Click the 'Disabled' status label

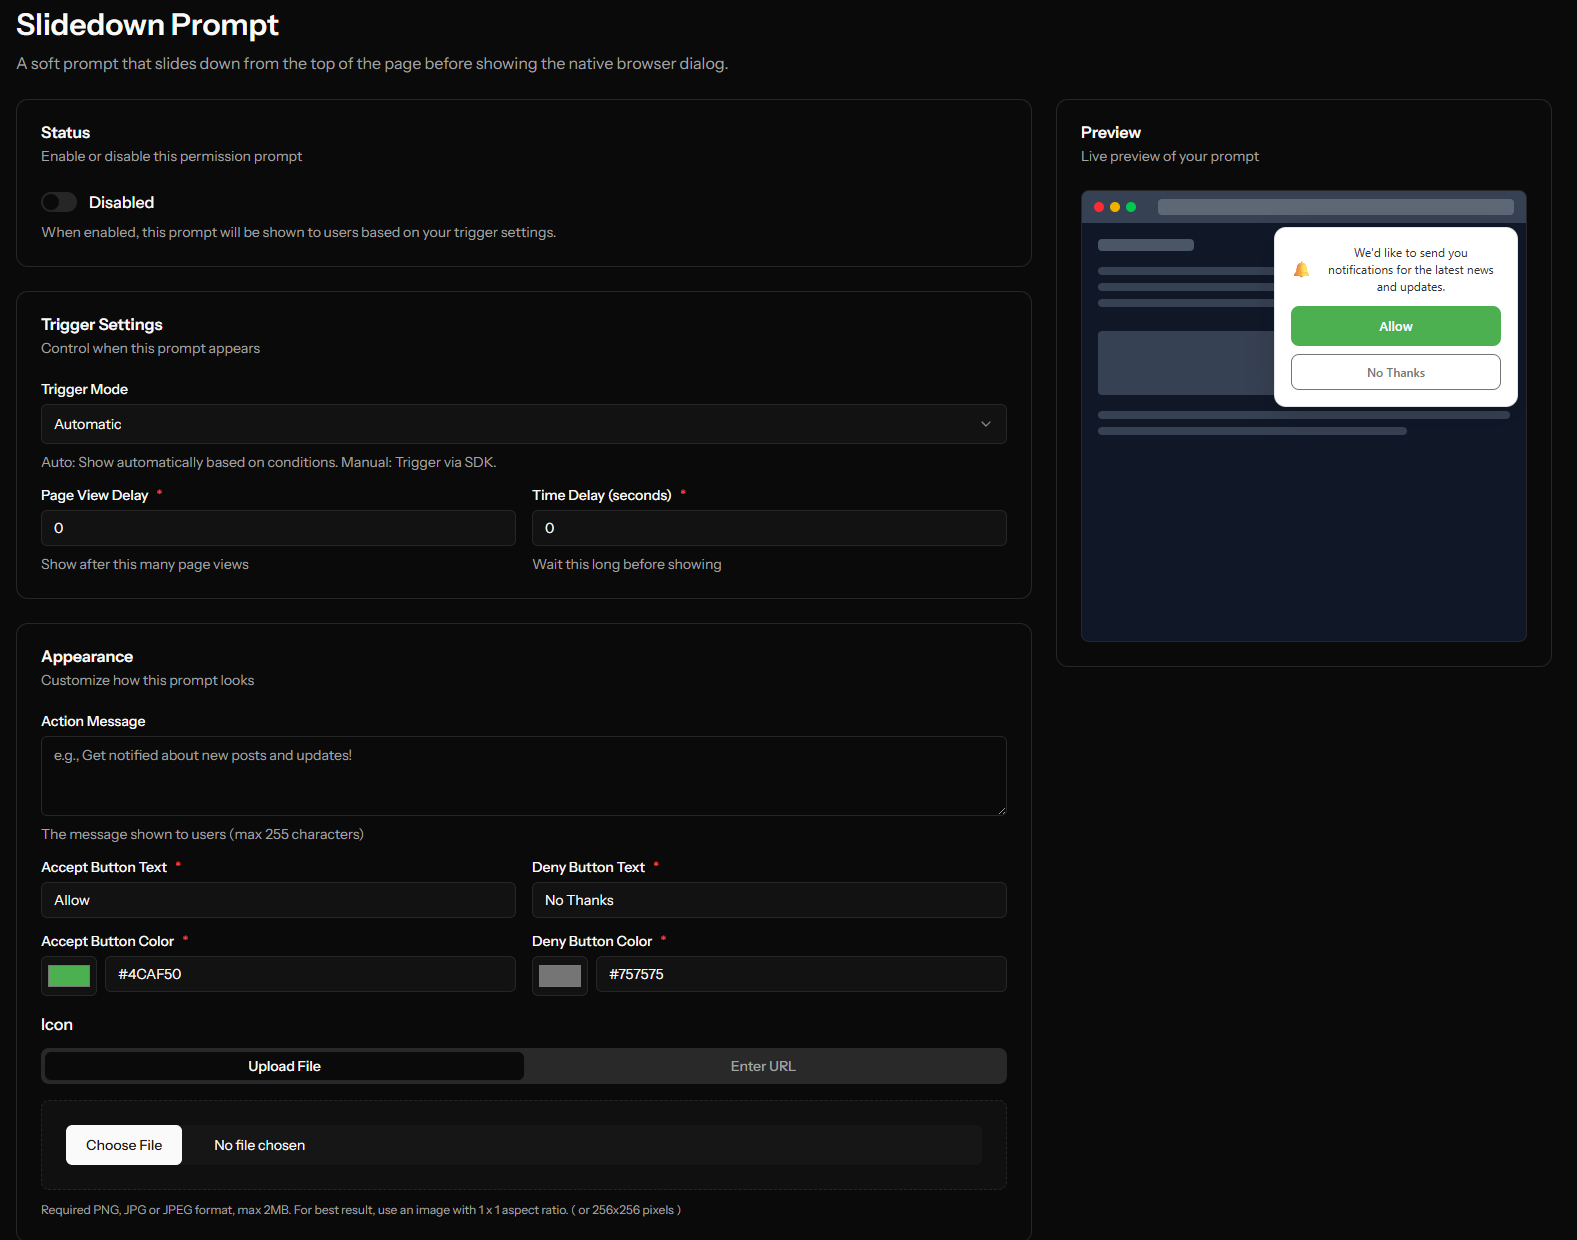tap(121, 202)
